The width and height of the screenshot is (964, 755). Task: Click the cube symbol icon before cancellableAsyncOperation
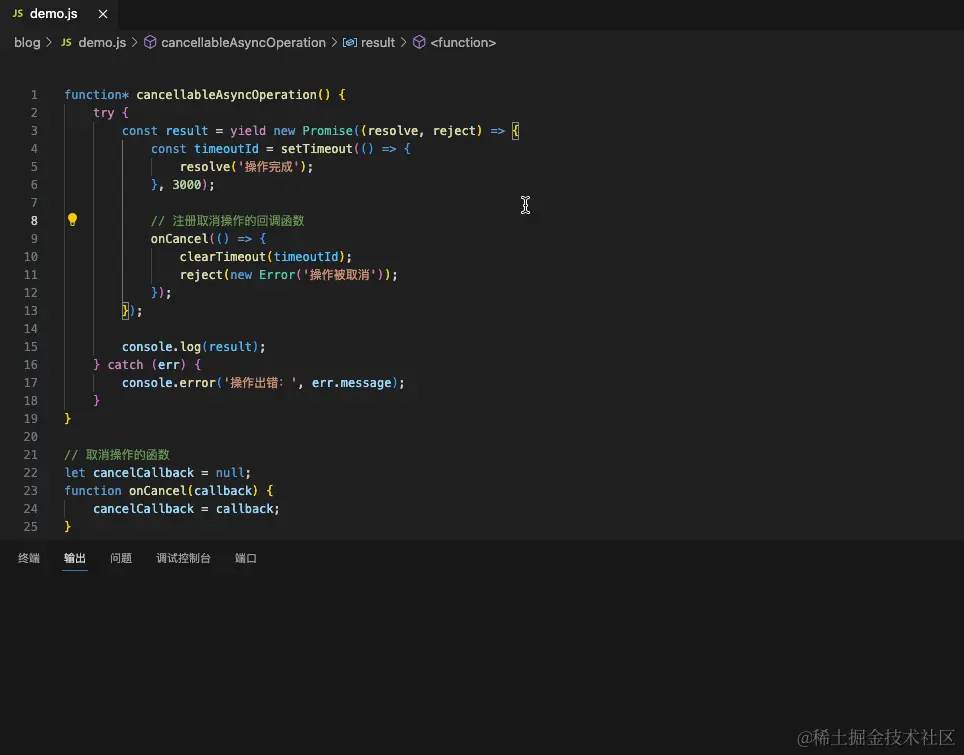(x=150, y=42)
